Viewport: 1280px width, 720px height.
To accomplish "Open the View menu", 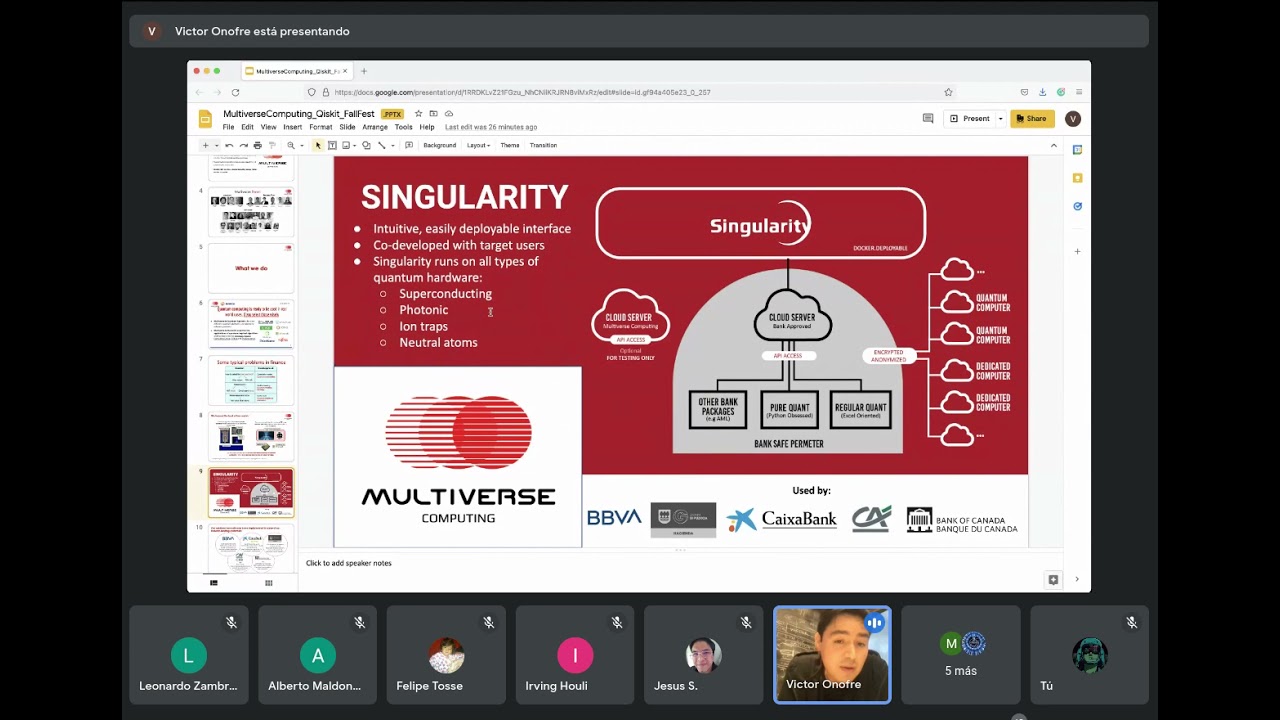I will coord(268,127).
